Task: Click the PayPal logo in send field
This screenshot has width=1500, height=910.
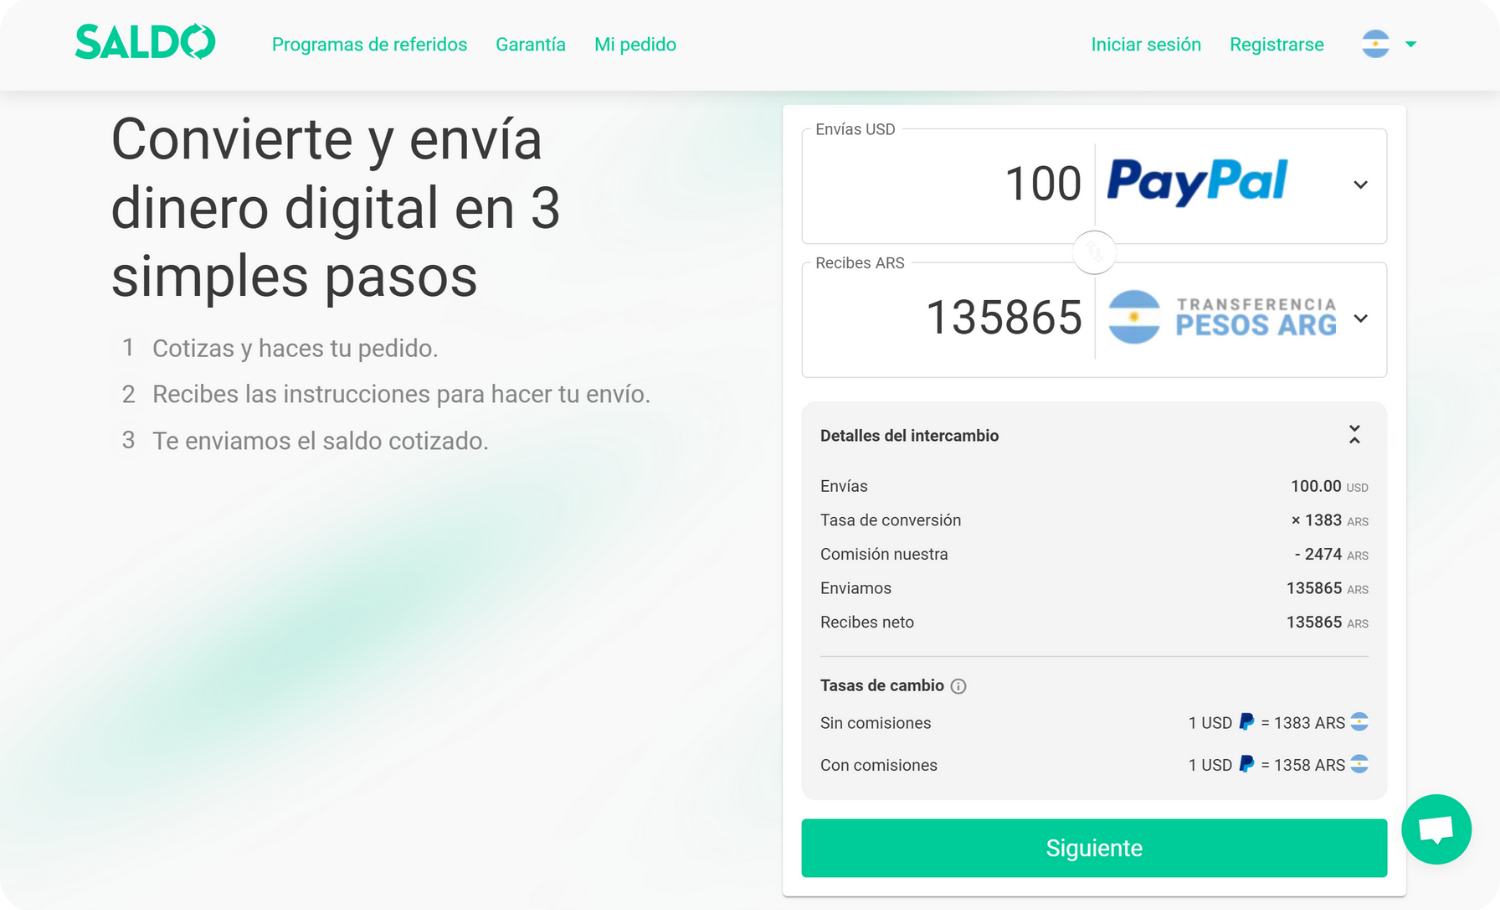Action: [x=1197, y=182]
